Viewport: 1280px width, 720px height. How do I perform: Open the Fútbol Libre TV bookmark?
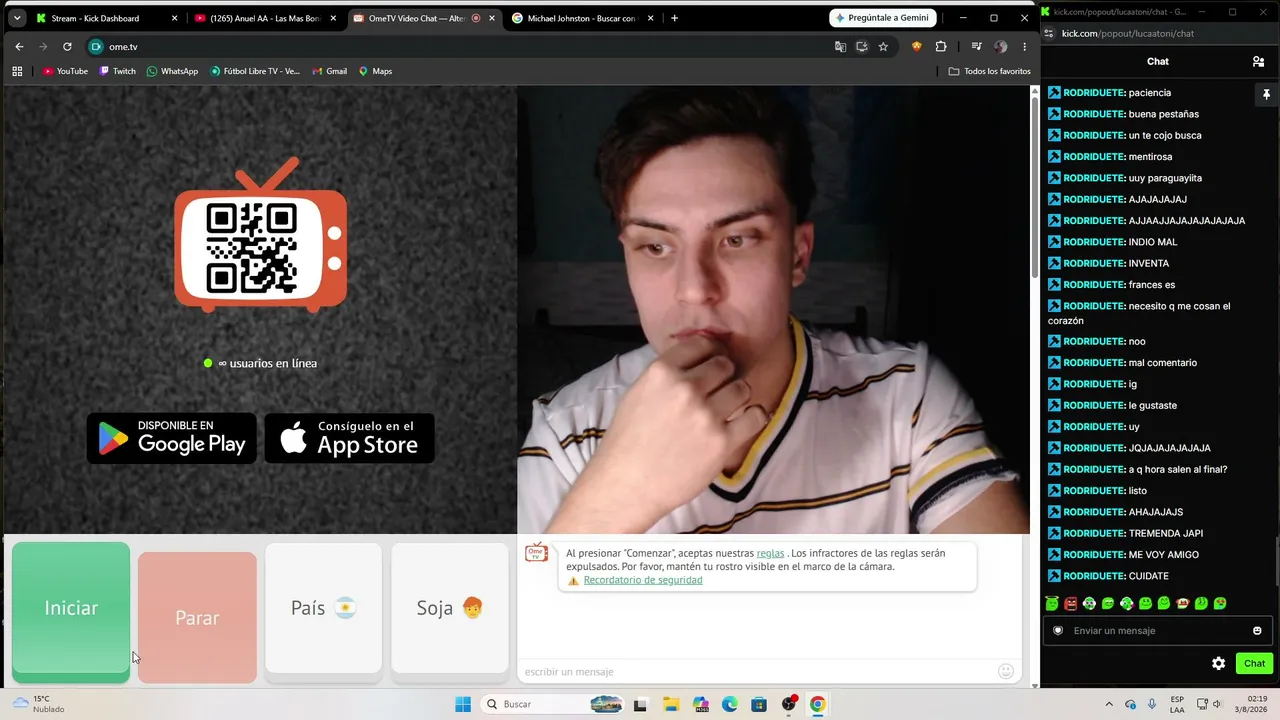255,71
